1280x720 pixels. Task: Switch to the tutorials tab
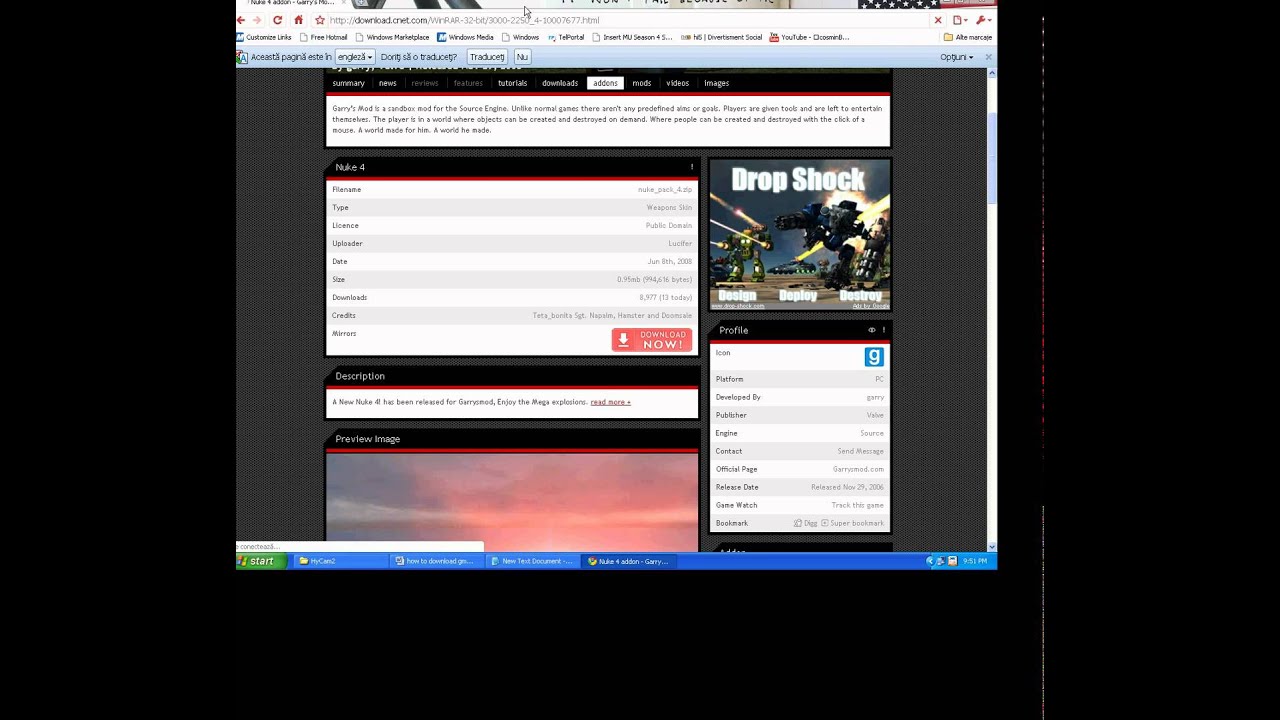[x=512, y=83]
